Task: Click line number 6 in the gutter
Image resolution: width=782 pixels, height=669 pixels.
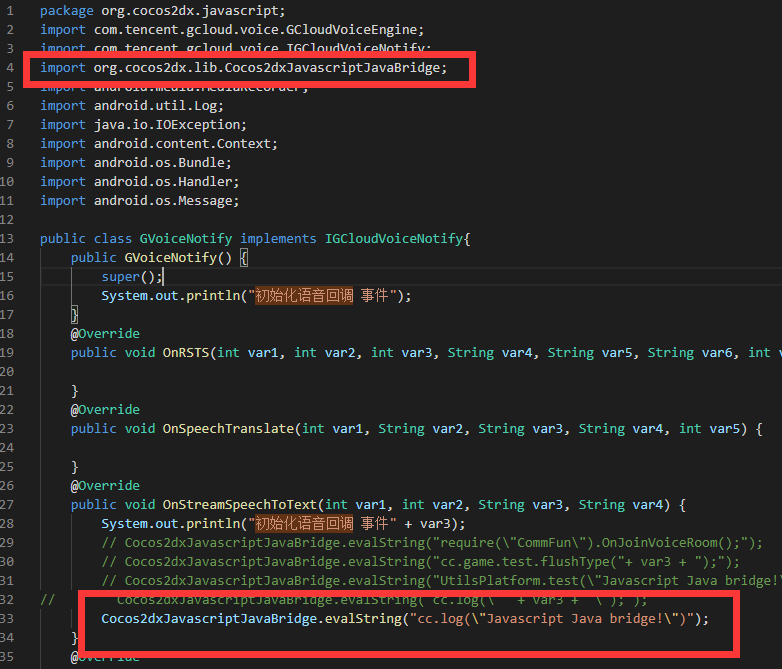Action: (x=10, y=106)
